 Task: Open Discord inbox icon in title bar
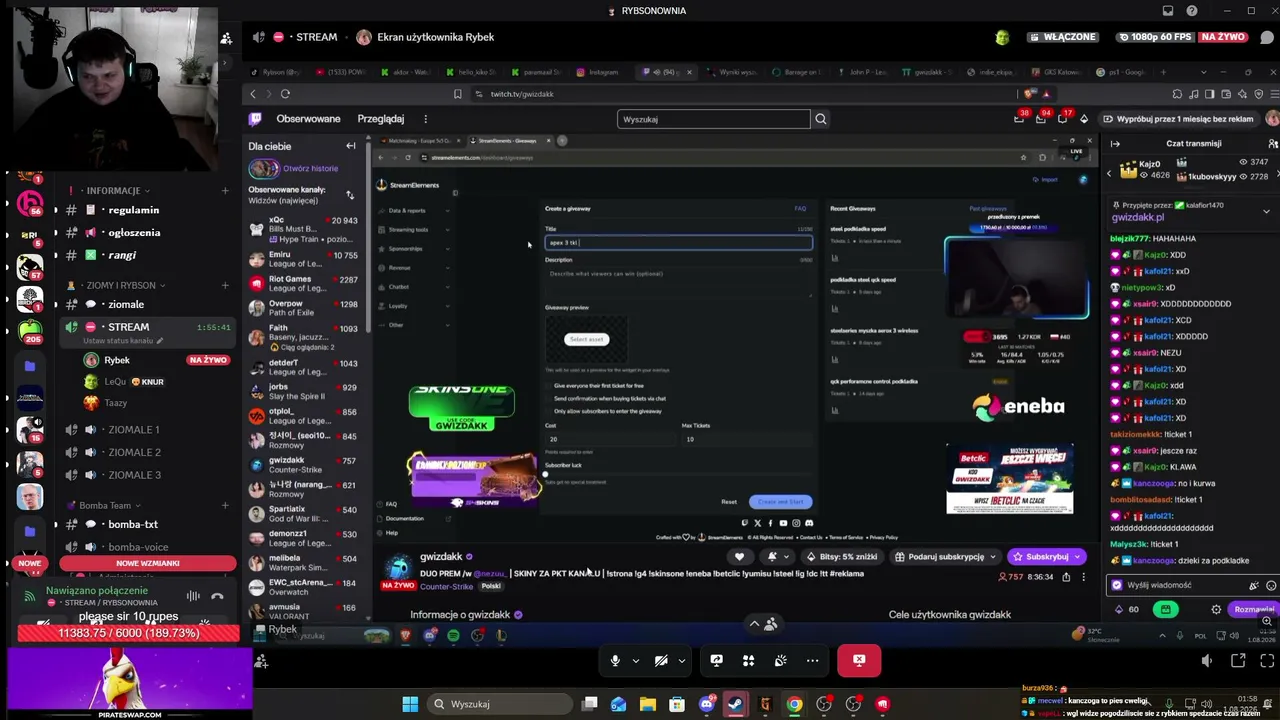[x=1168, y=11]
